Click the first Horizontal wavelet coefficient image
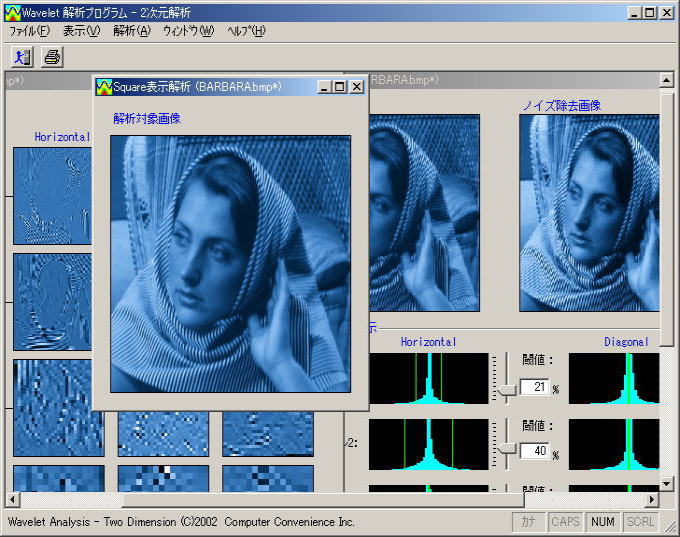Screen dimensions: 680x537 pos(52,196)
